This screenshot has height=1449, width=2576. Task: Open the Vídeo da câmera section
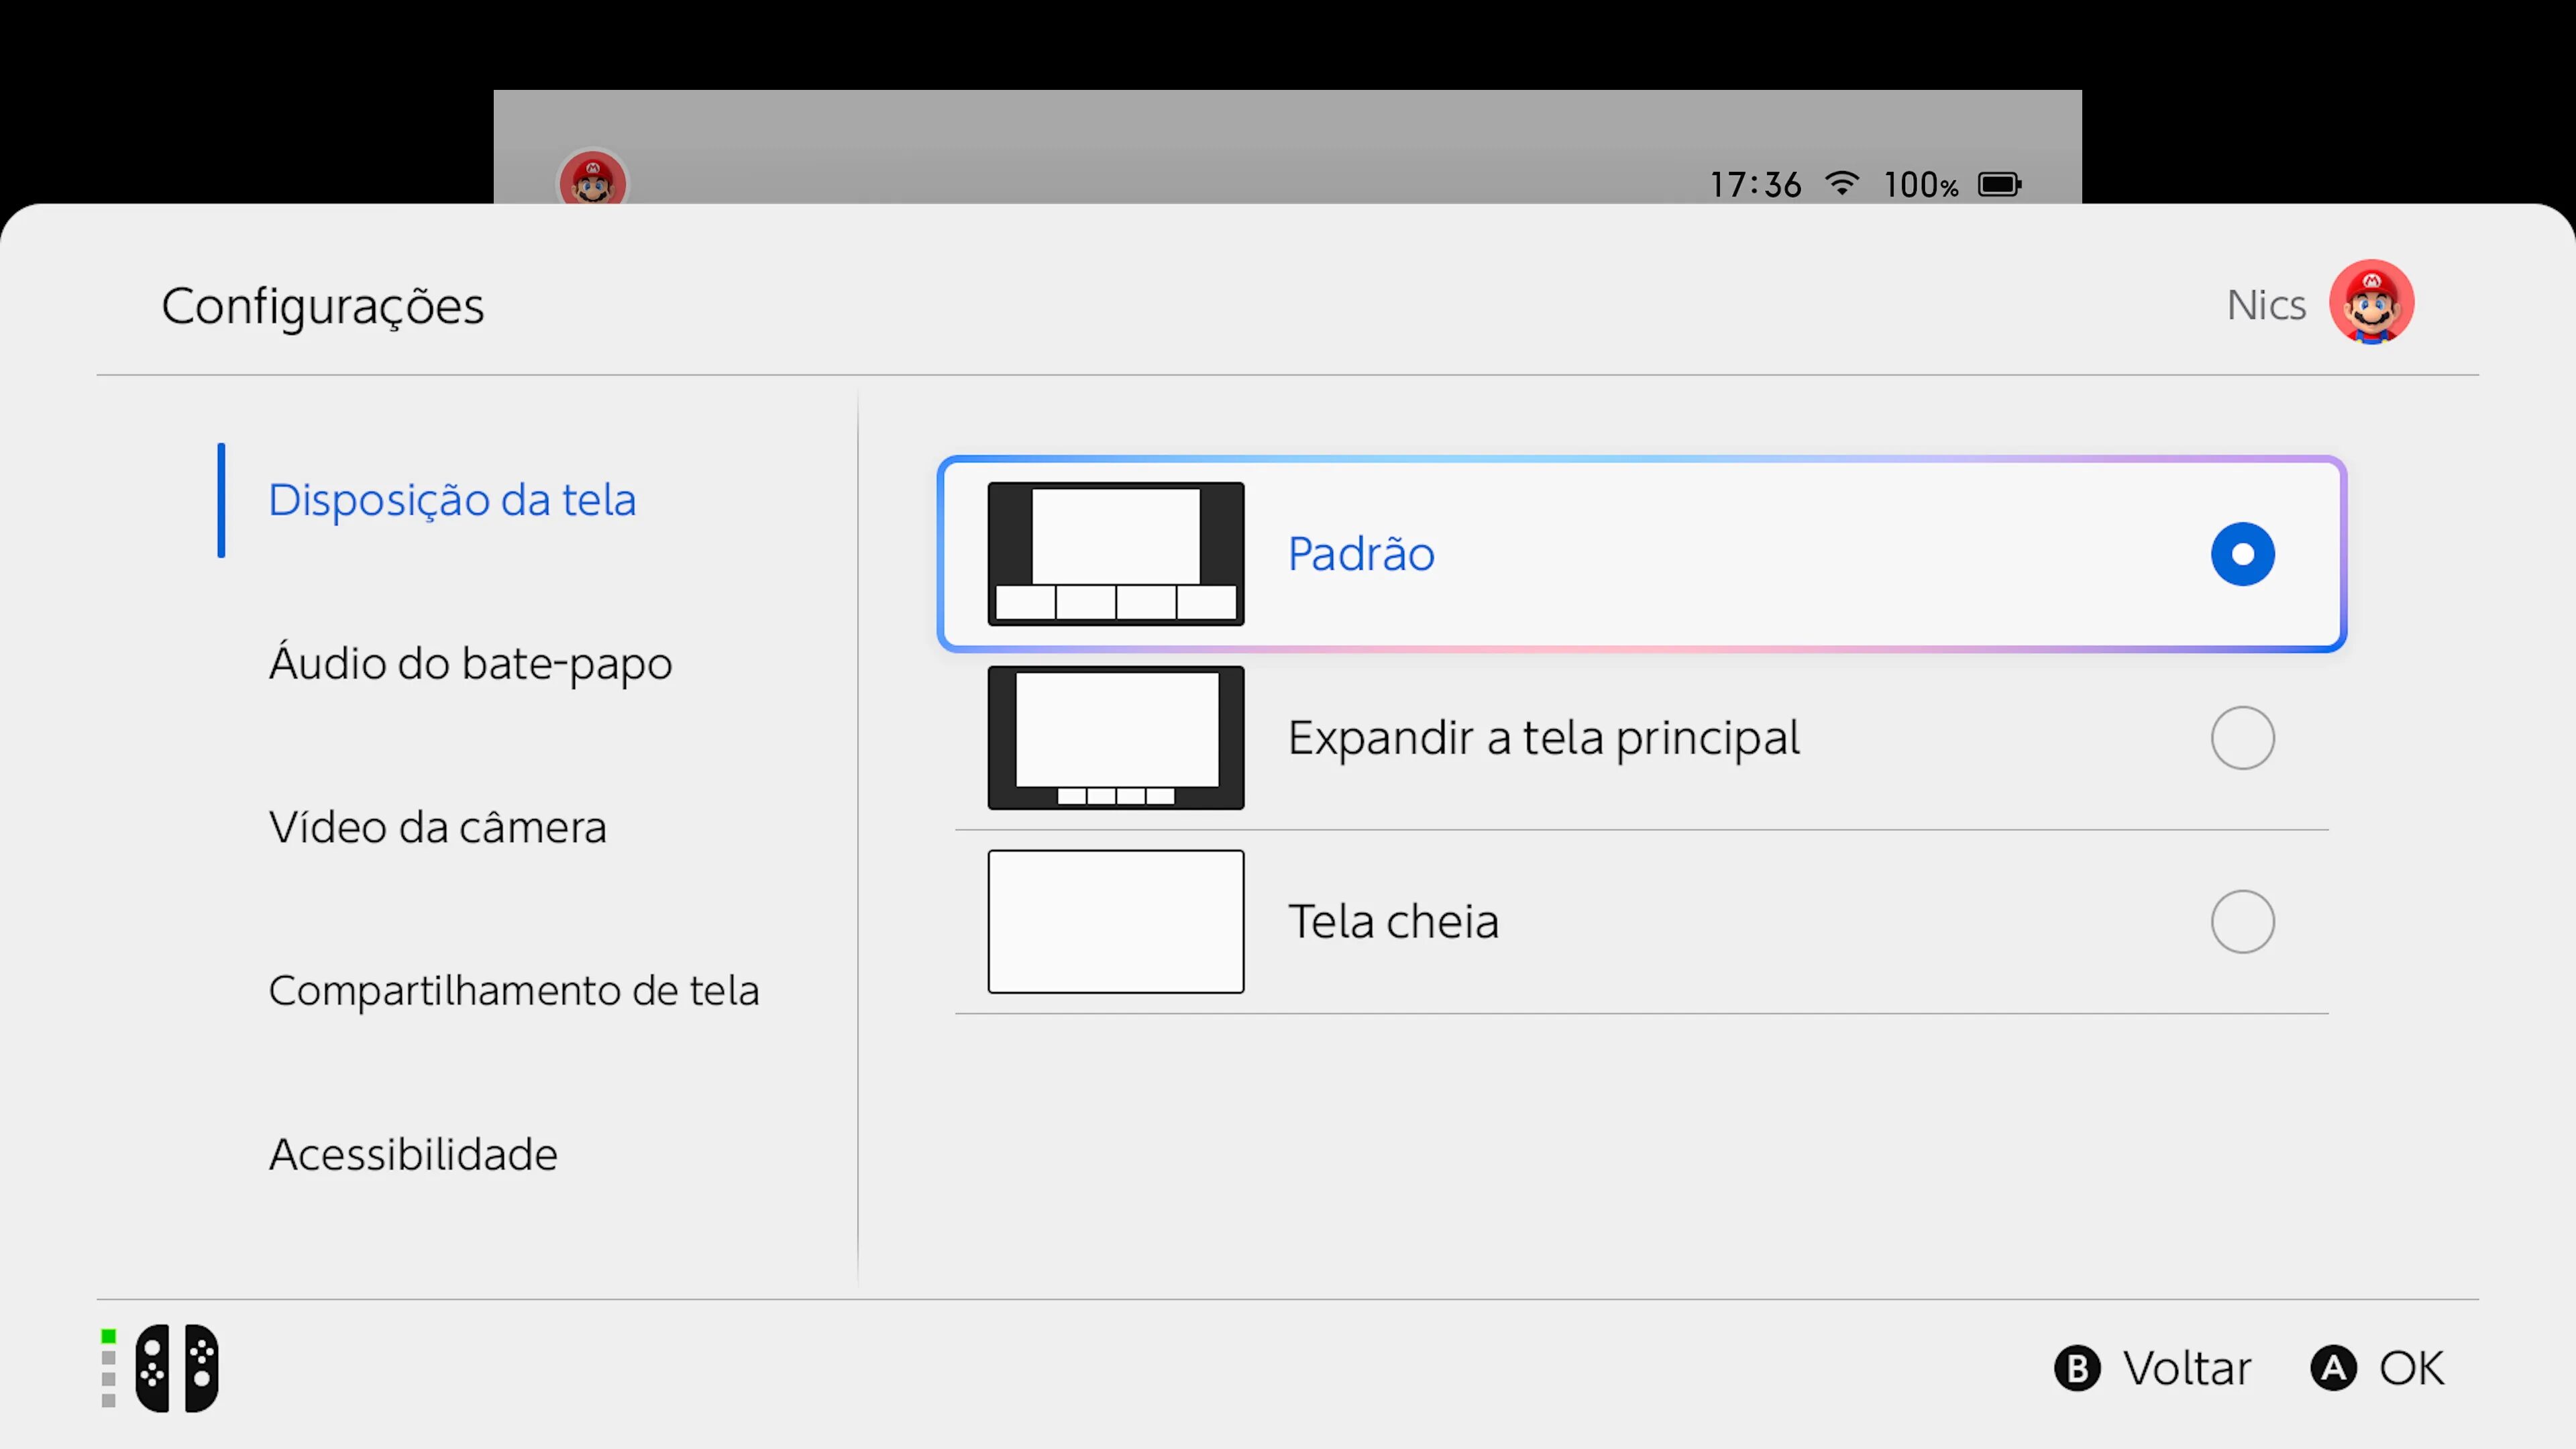437,827
